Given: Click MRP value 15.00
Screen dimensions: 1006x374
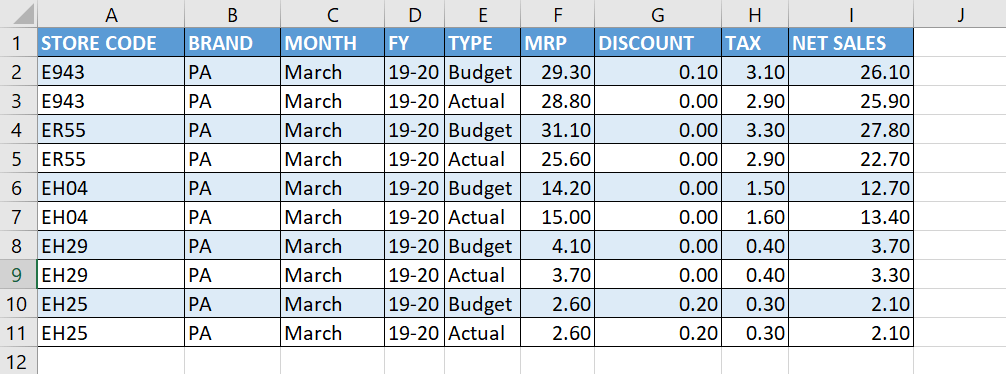Looking at the screenshot, I should (557, 216).
